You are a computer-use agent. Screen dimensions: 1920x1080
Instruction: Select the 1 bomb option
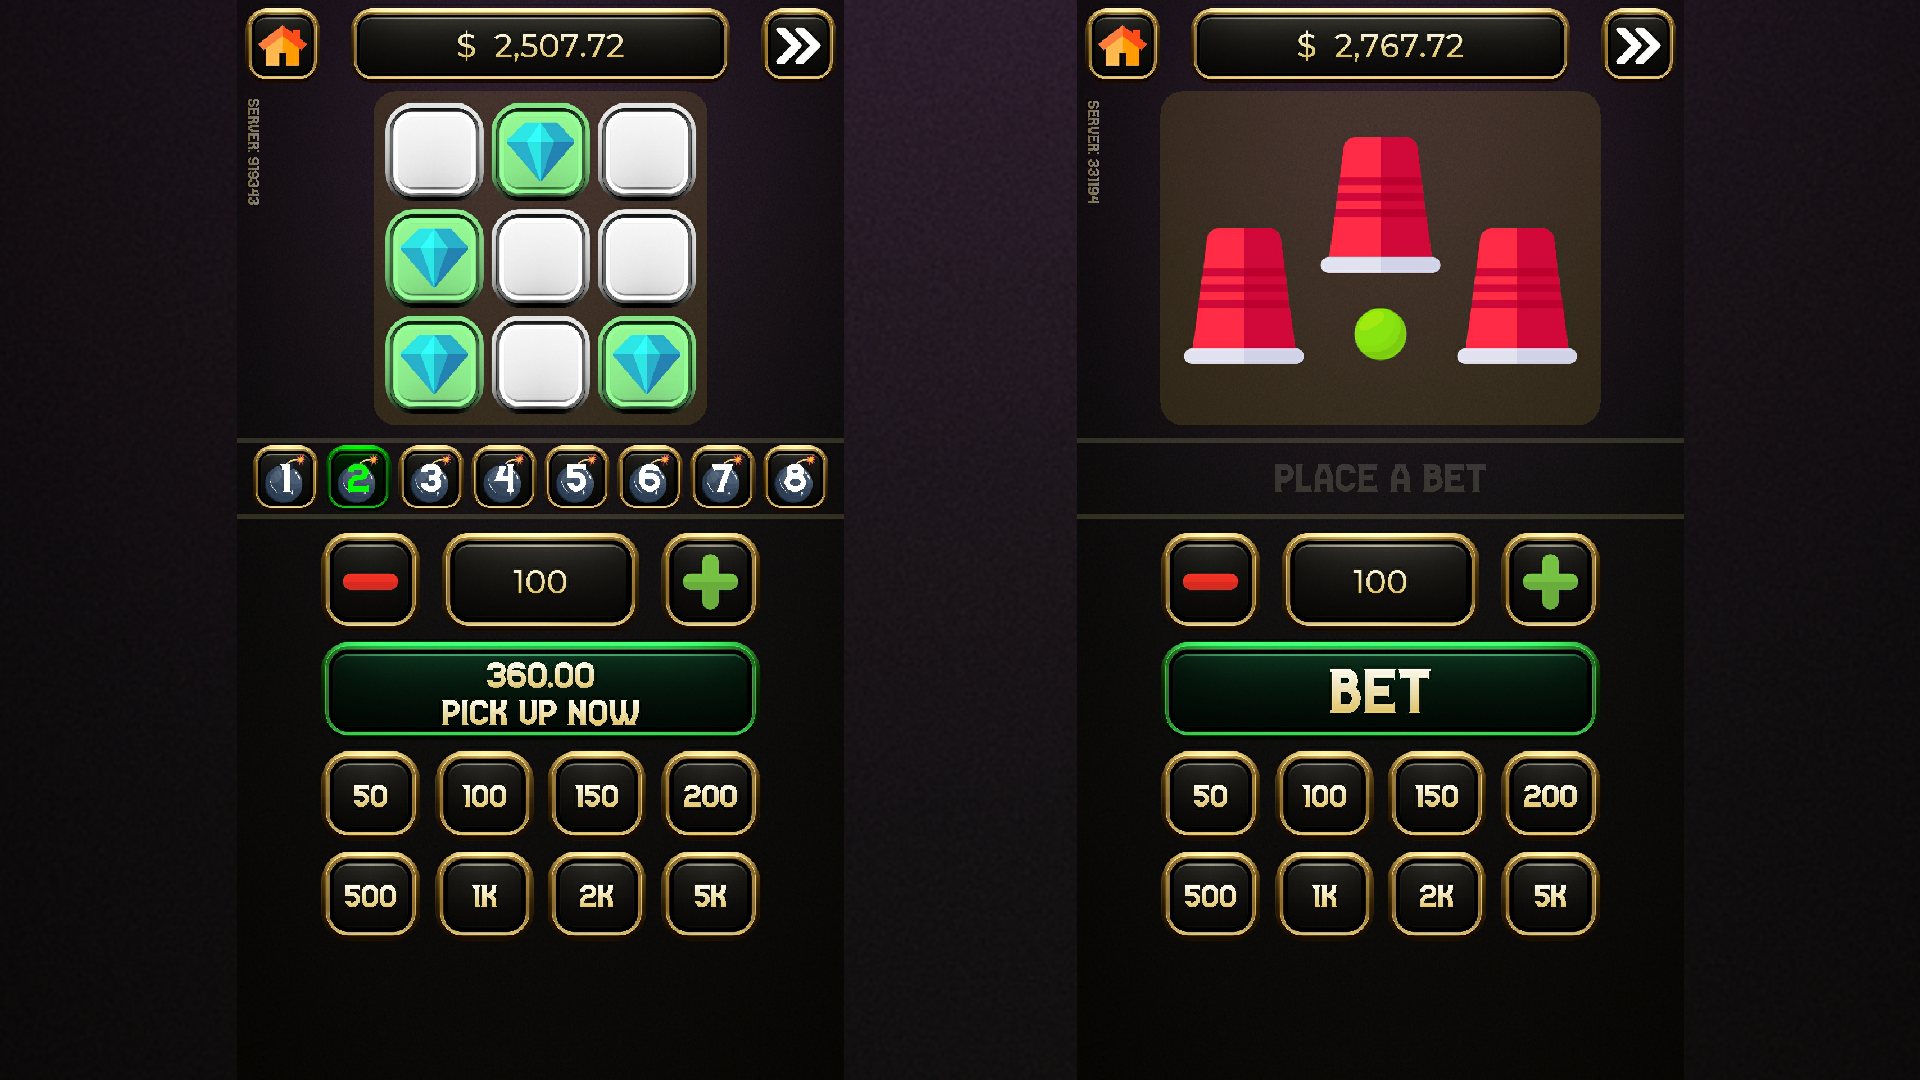tap(285, 478)
